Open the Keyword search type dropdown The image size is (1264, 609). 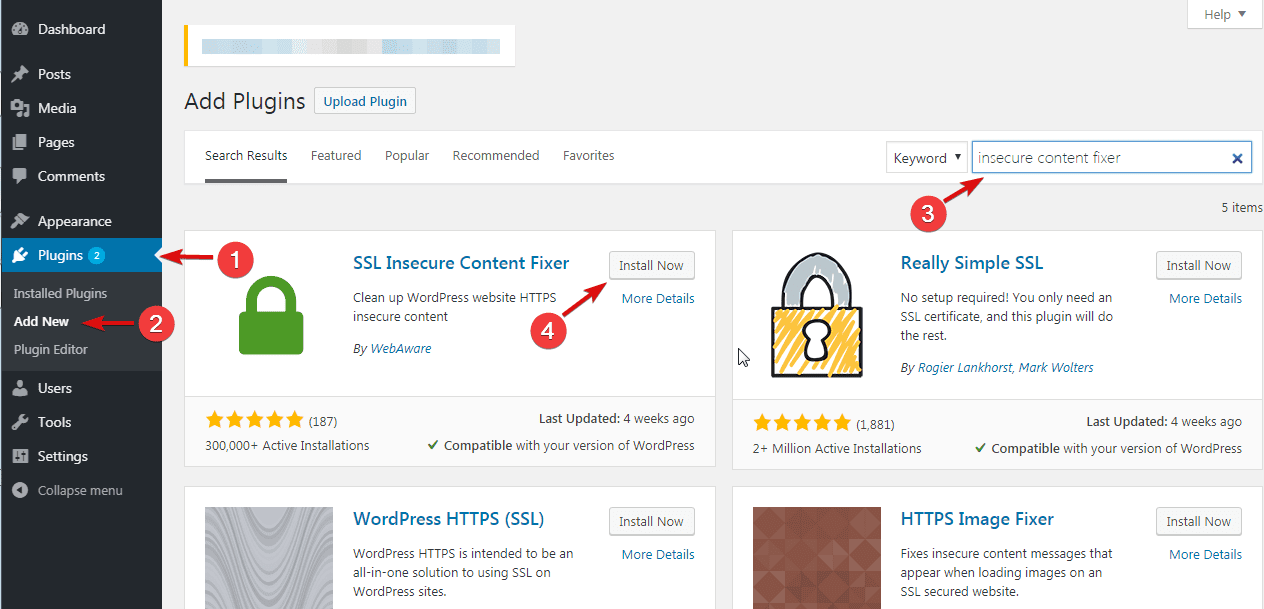click(x=926, y=158)
